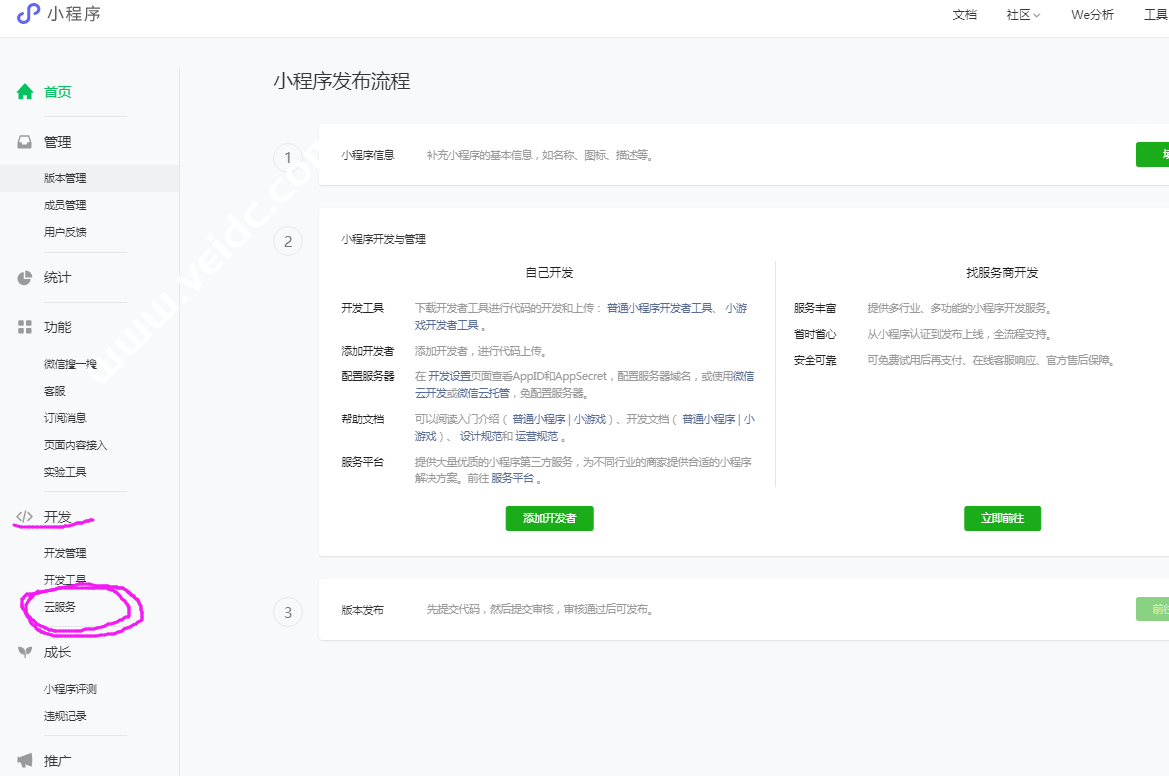
Task: Open 文档 in top navigation
Action: (x=964, y=15)
